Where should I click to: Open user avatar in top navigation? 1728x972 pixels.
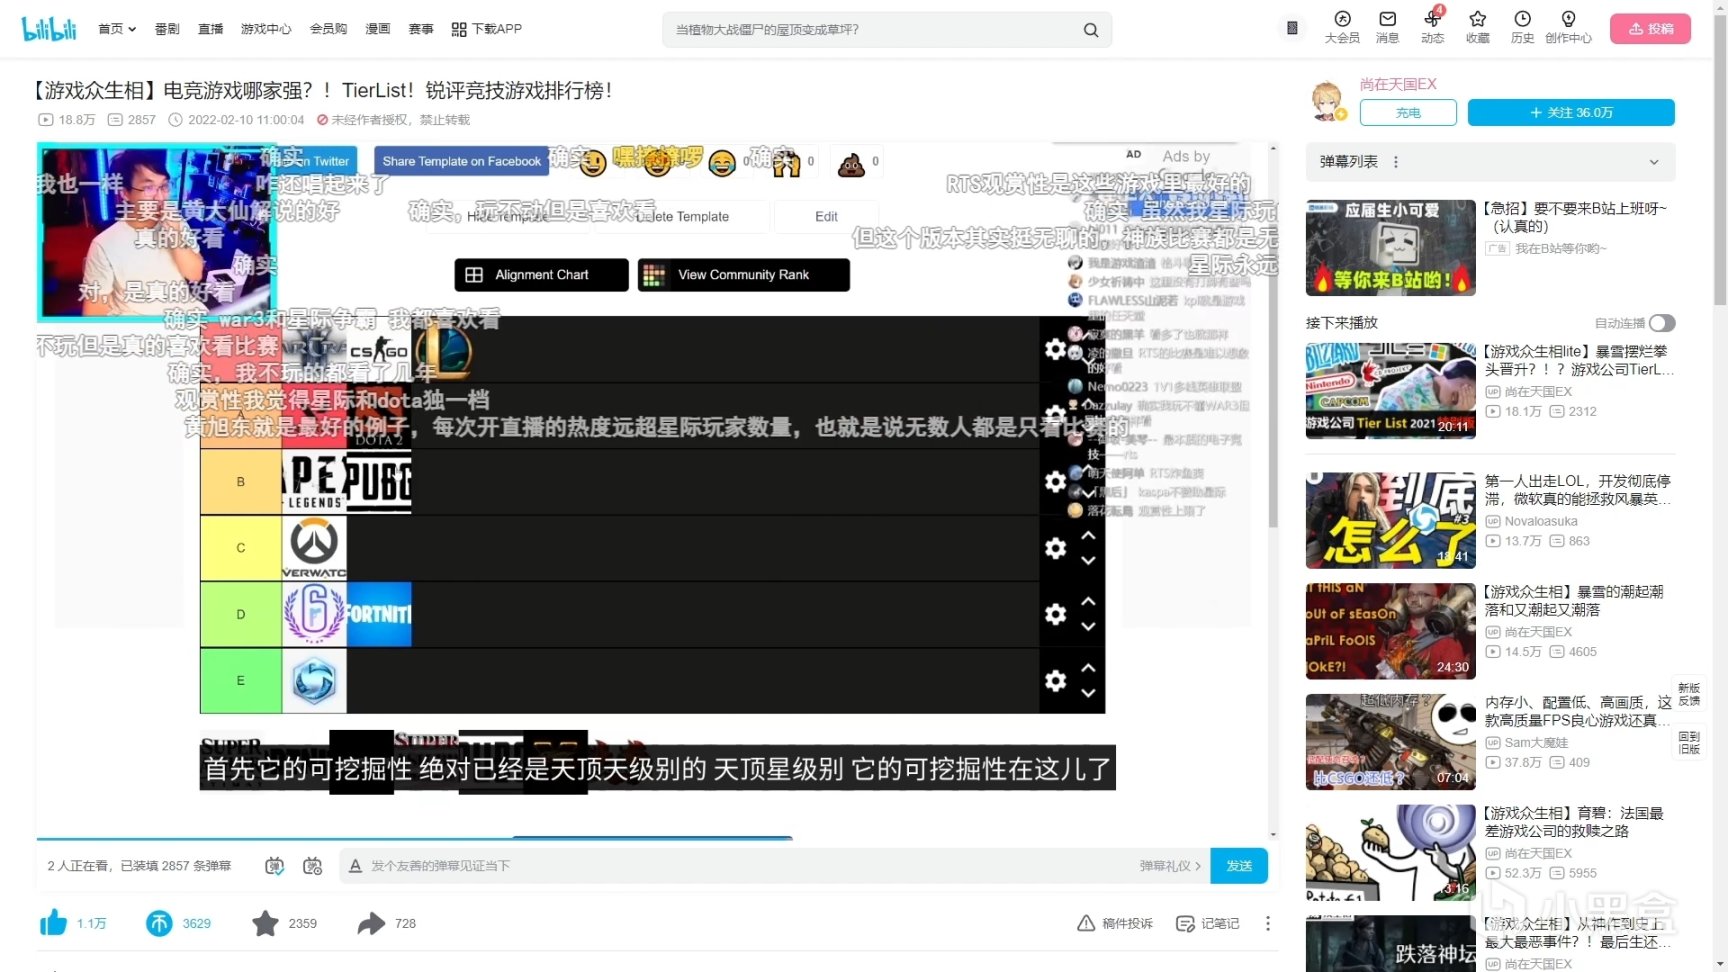coord(1292,28)
